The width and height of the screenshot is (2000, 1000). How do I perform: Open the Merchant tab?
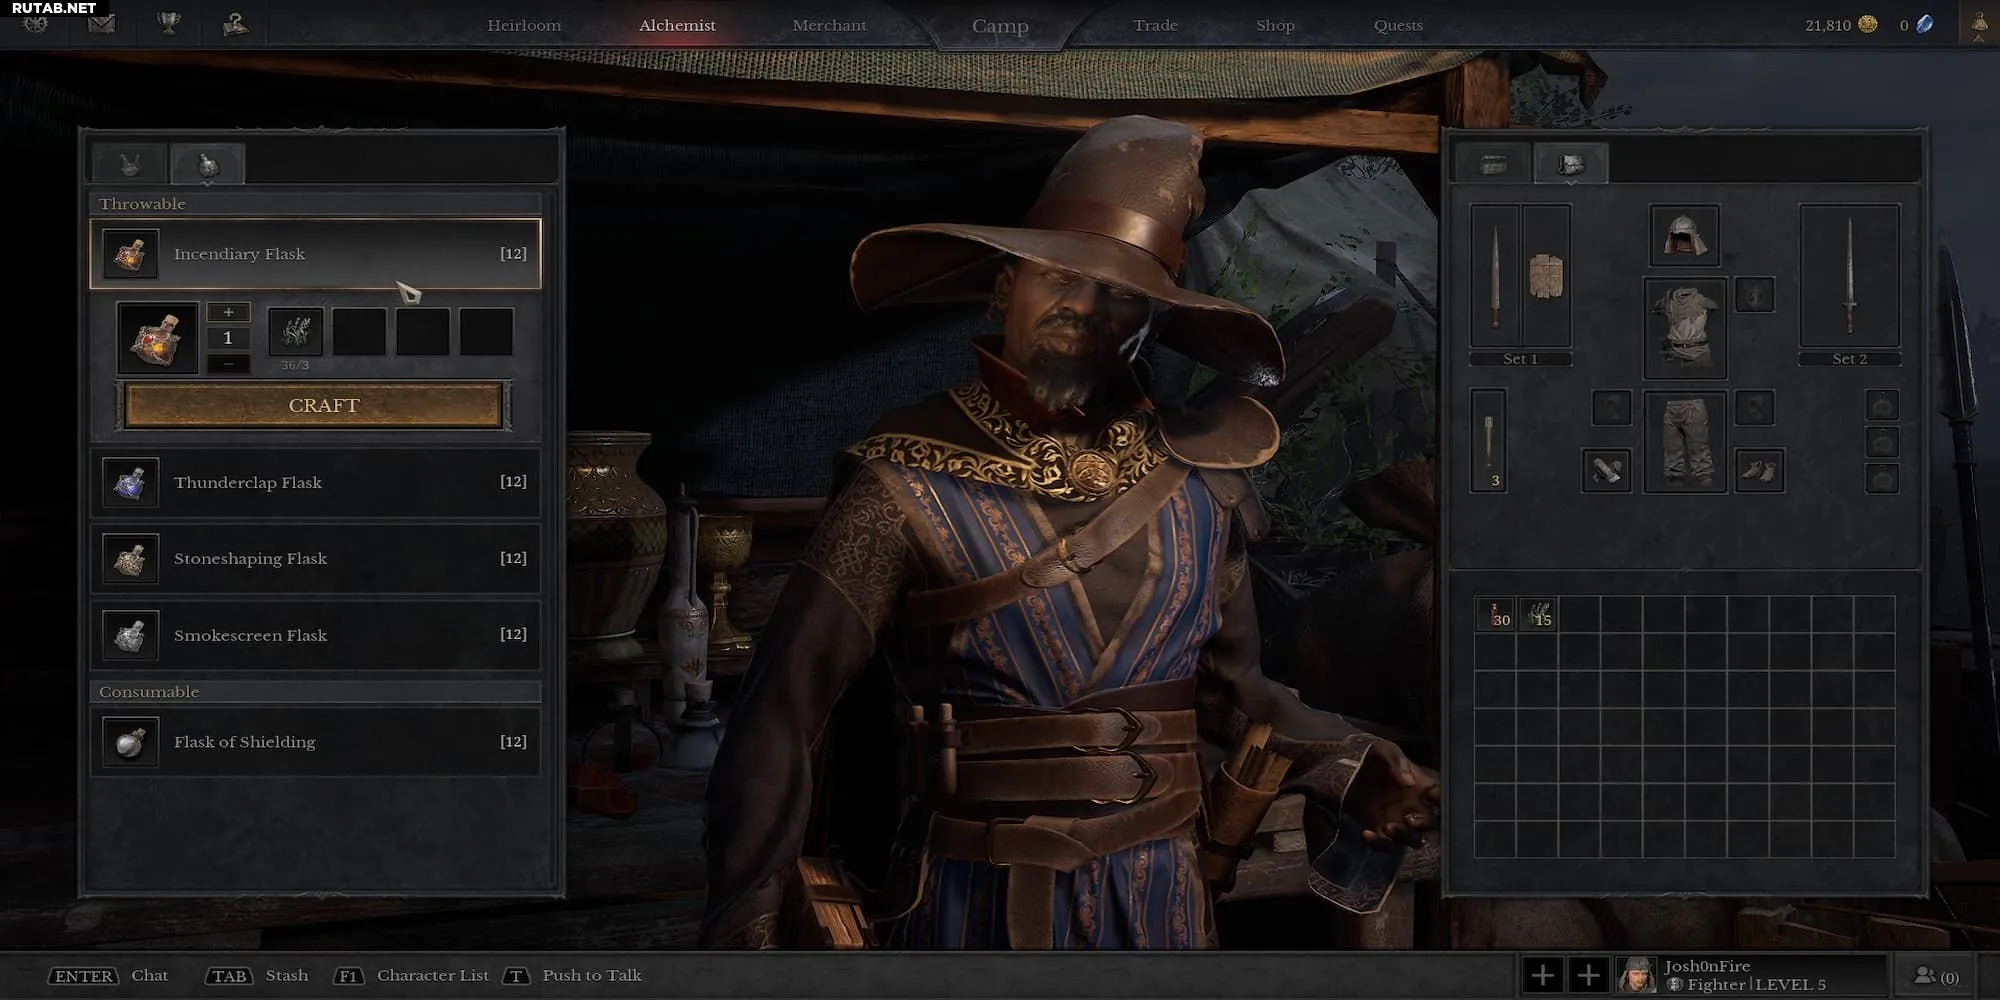tap(829, 25)
